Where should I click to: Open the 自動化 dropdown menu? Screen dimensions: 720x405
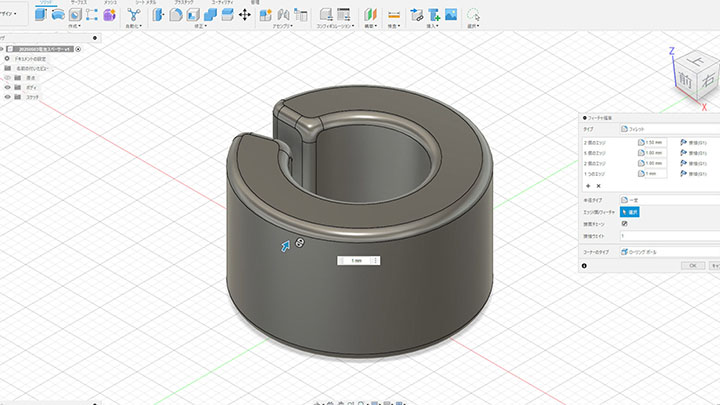(x=134, y=26)
